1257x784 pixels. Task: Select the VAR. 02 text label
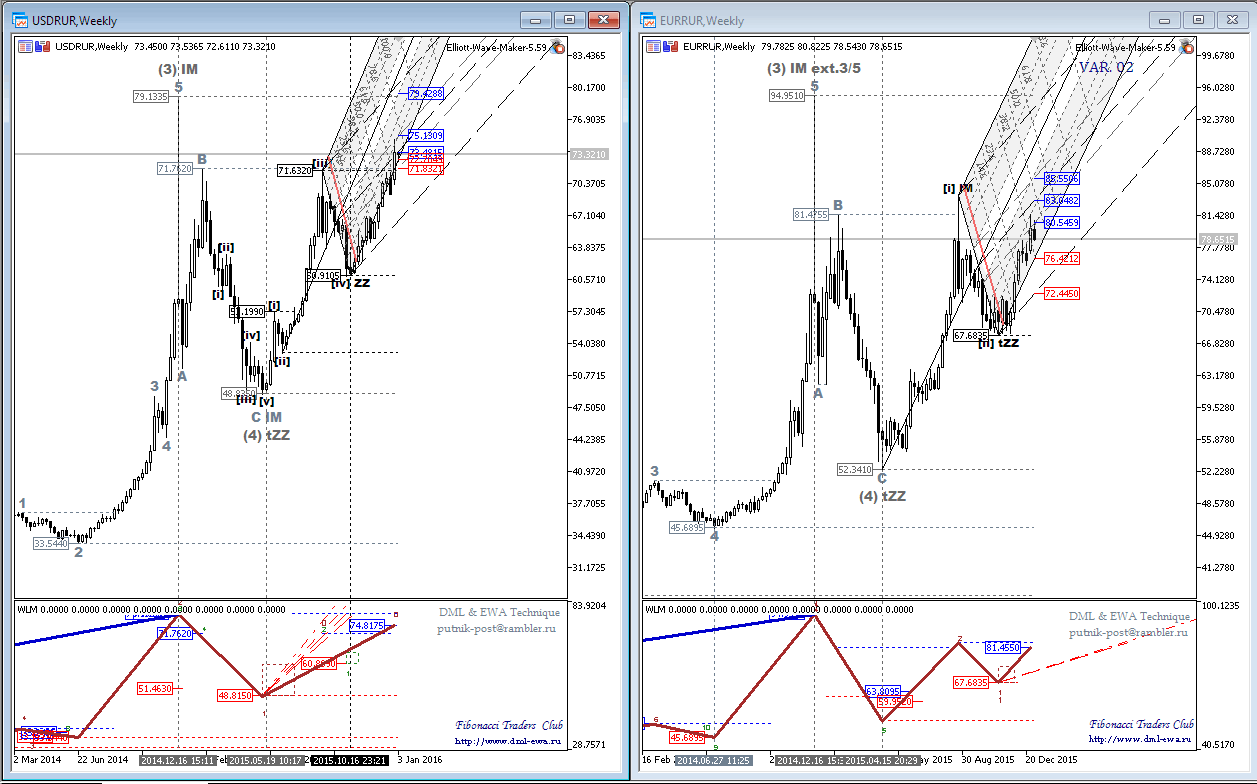(x=1106, y=67)
